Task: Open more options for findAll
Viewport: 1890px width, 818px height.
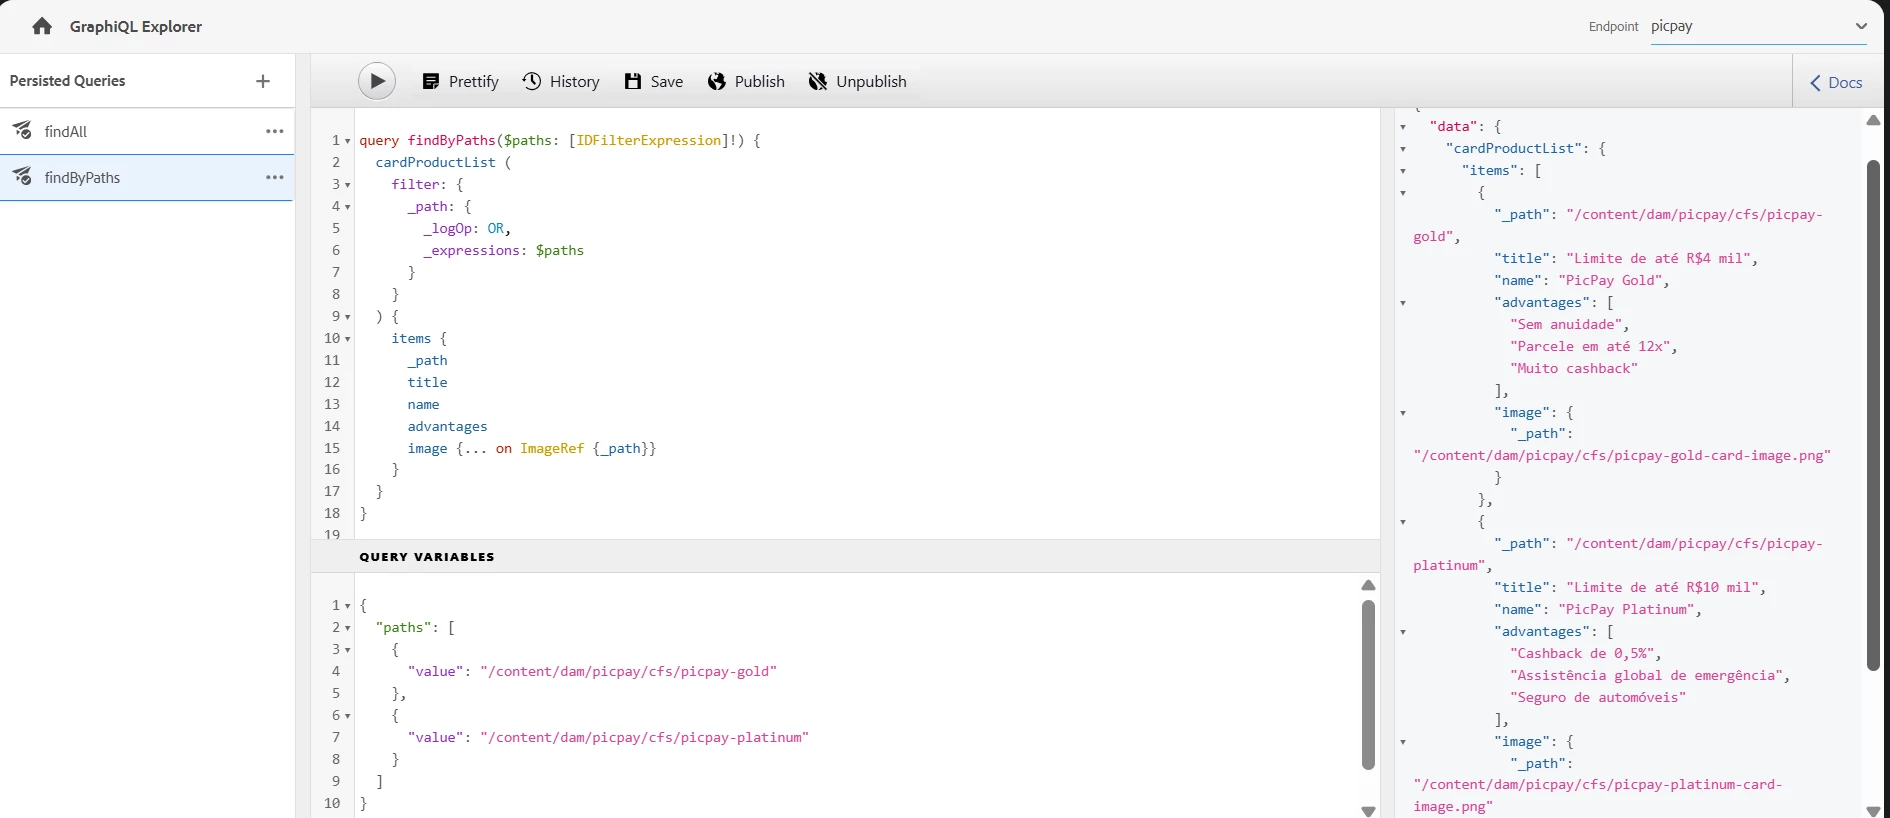Action: point(275,131)
